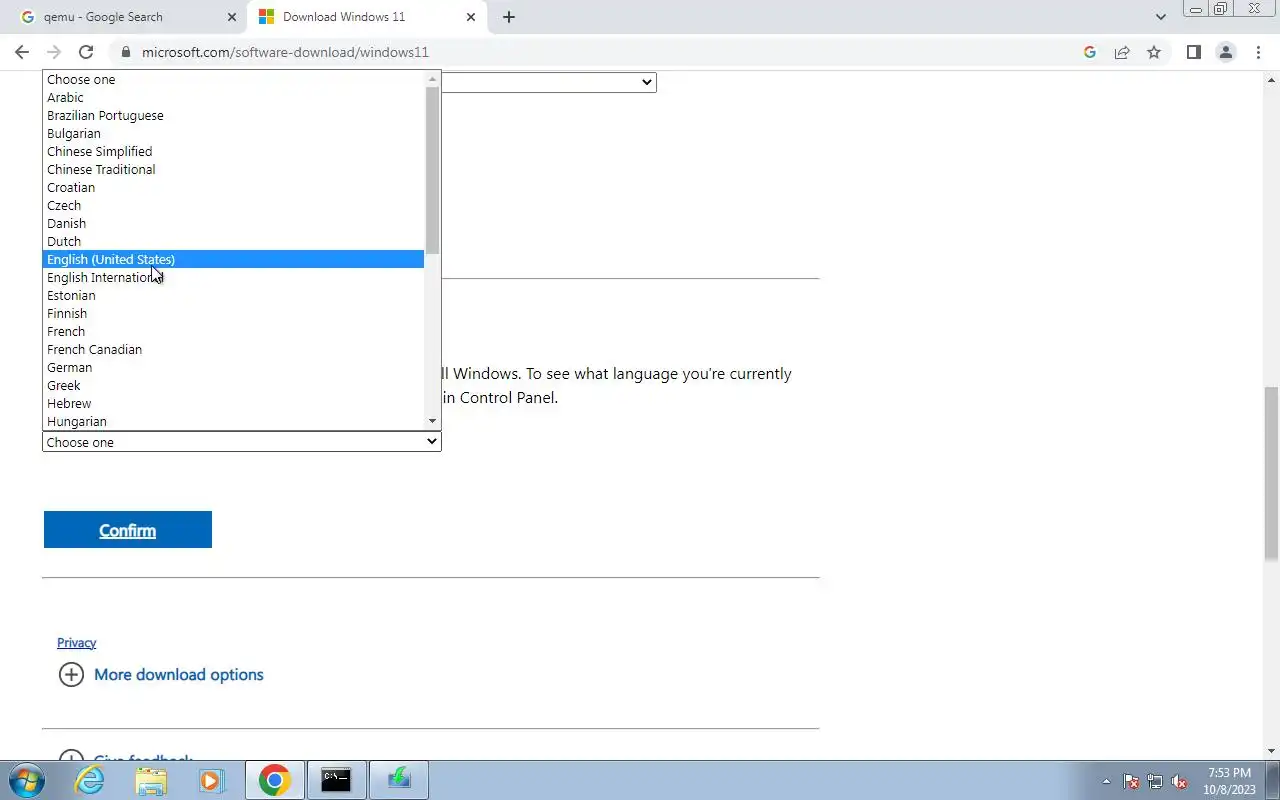Open a new tab with plus button
Screen dimensions: 1280x800
tap(509, 17)
